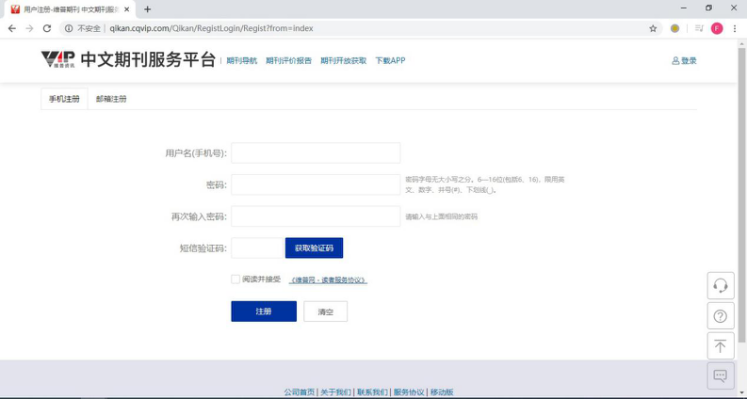This screenshot has height=399, width=747.
Task: Focus the 再次输入密码 input field
Action: point(316,216)
